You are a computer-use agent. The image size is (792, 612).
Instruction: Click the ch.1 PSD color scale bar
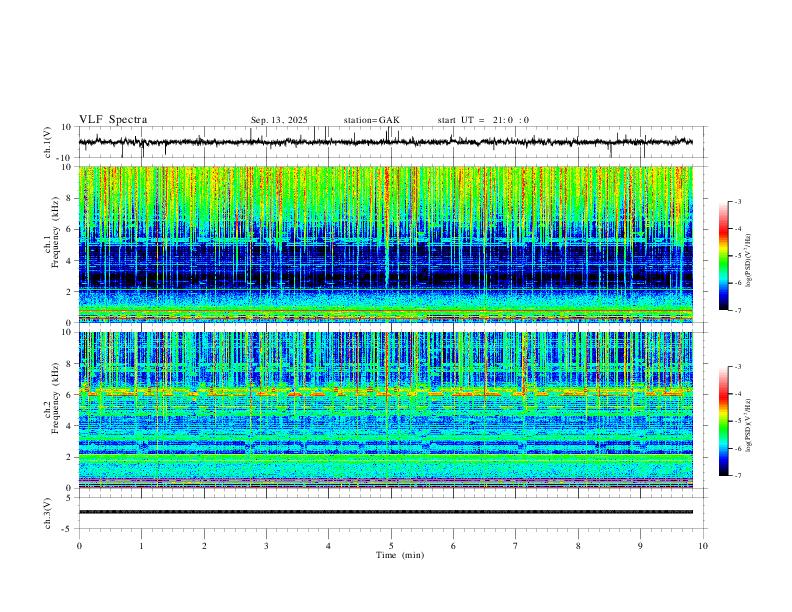[723, 256]
